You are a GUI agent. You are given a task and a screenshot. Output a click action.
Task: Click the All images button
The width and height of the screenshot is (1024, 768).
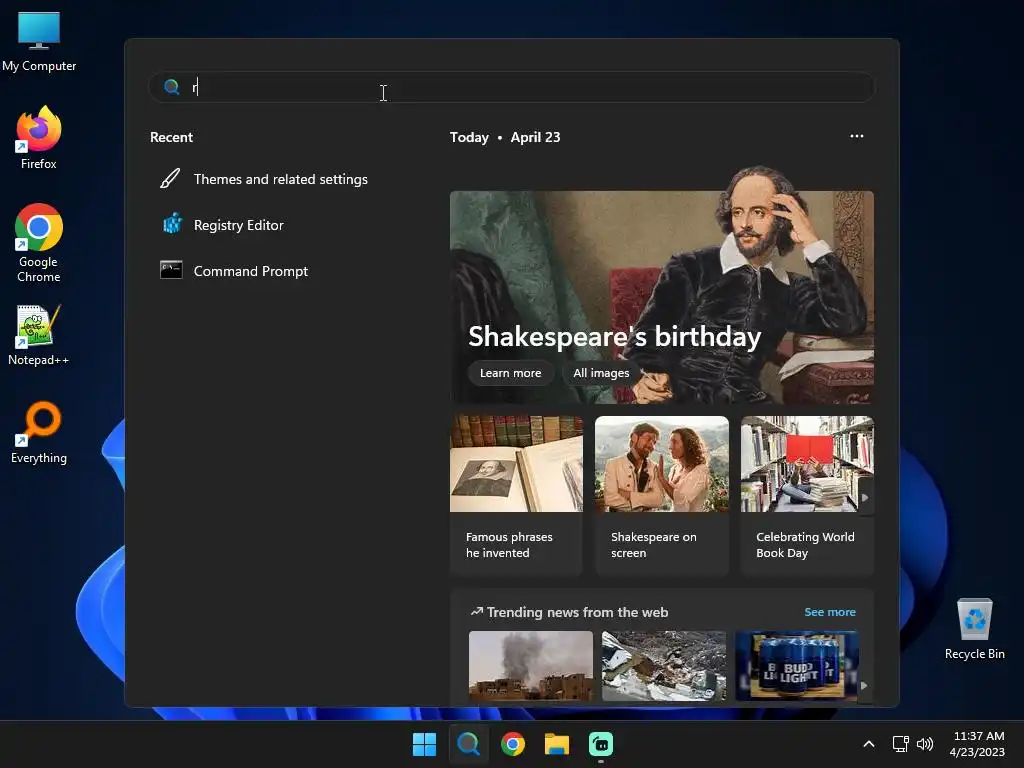pos(601,373)
